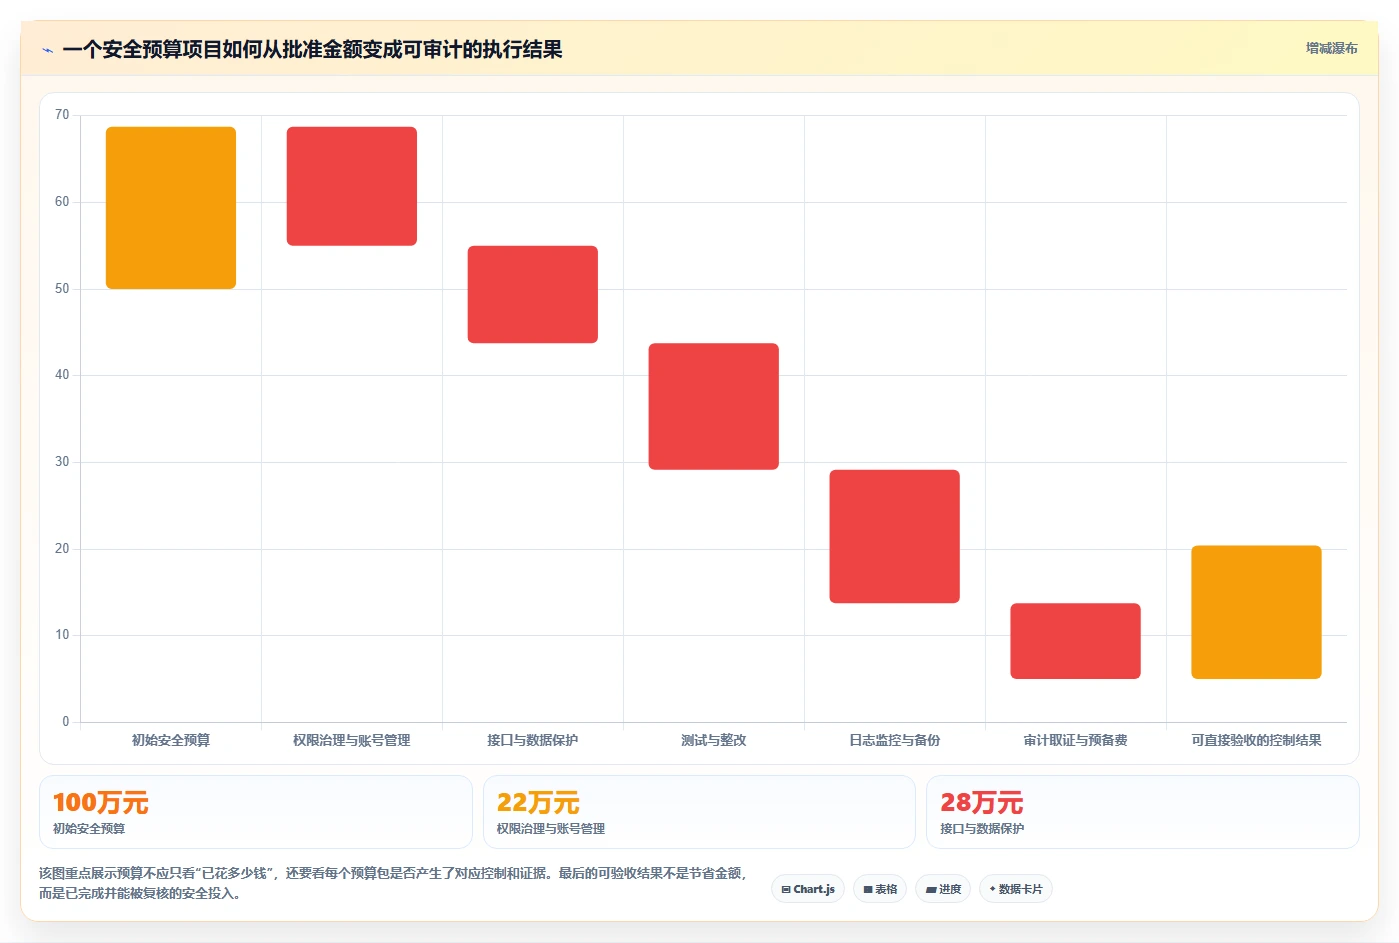
Task: Click the red 接口与数据保护 bar
Action: click(533, 294)
